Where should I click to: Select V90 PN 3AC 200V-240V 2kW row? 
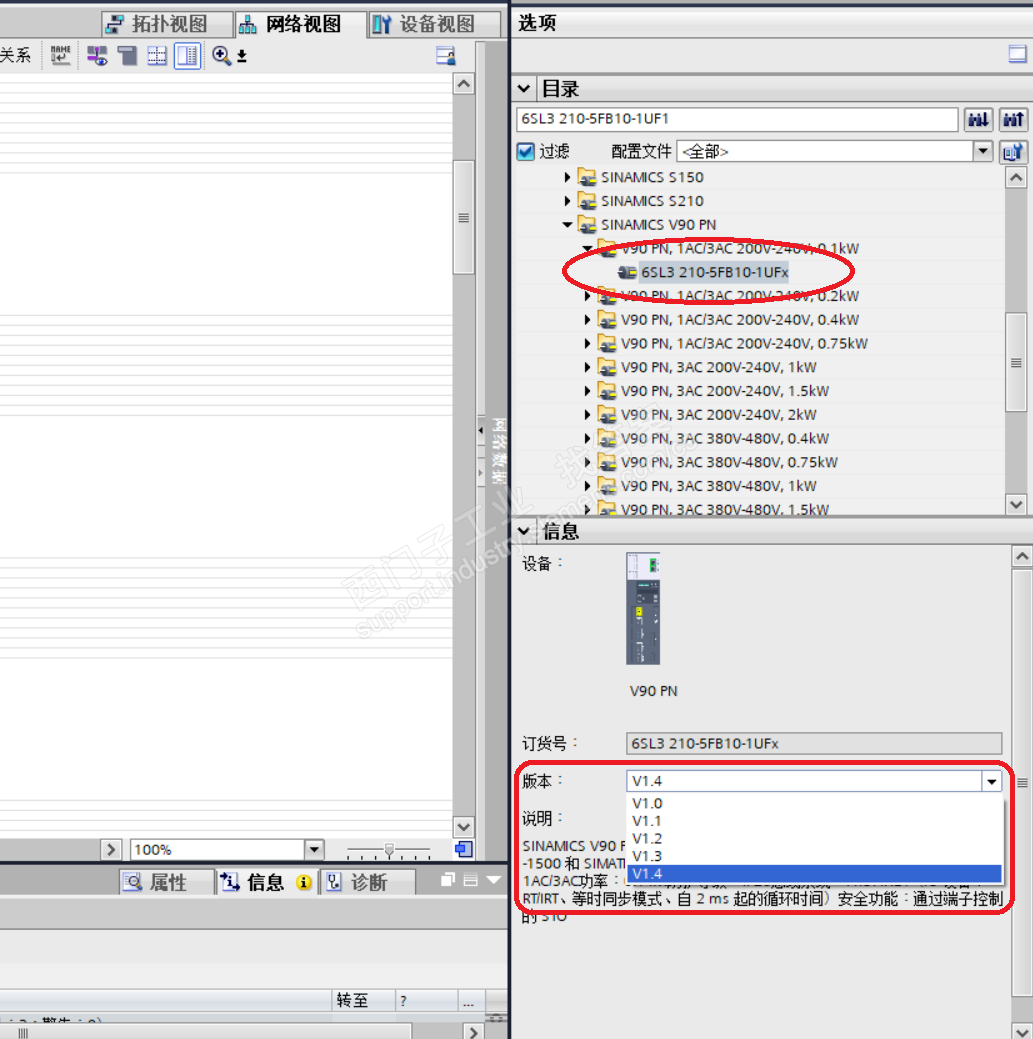718,415
